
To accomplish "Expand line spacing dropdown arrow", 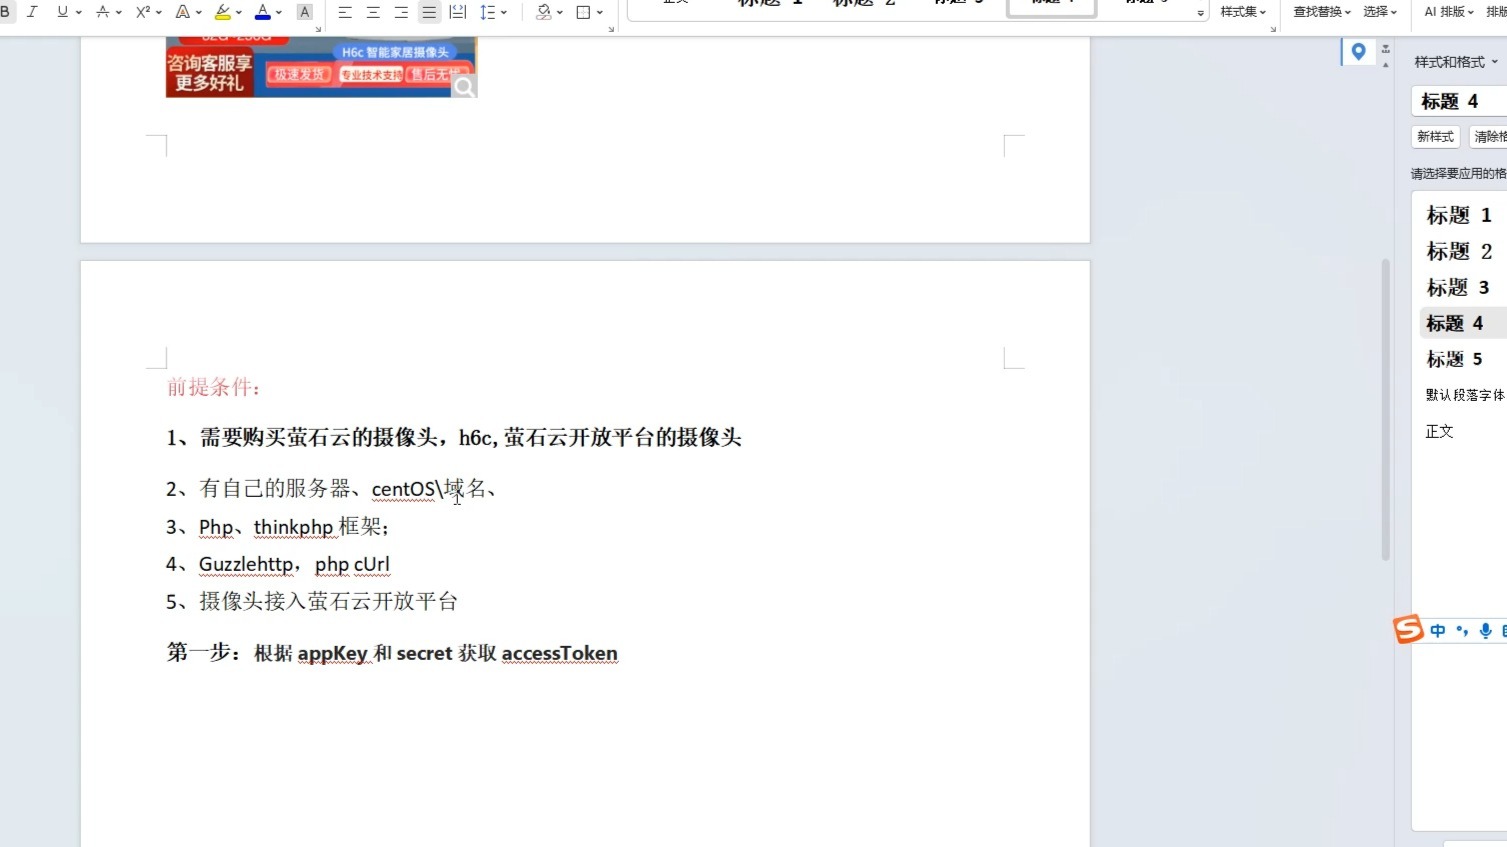I will pos(504,12).
